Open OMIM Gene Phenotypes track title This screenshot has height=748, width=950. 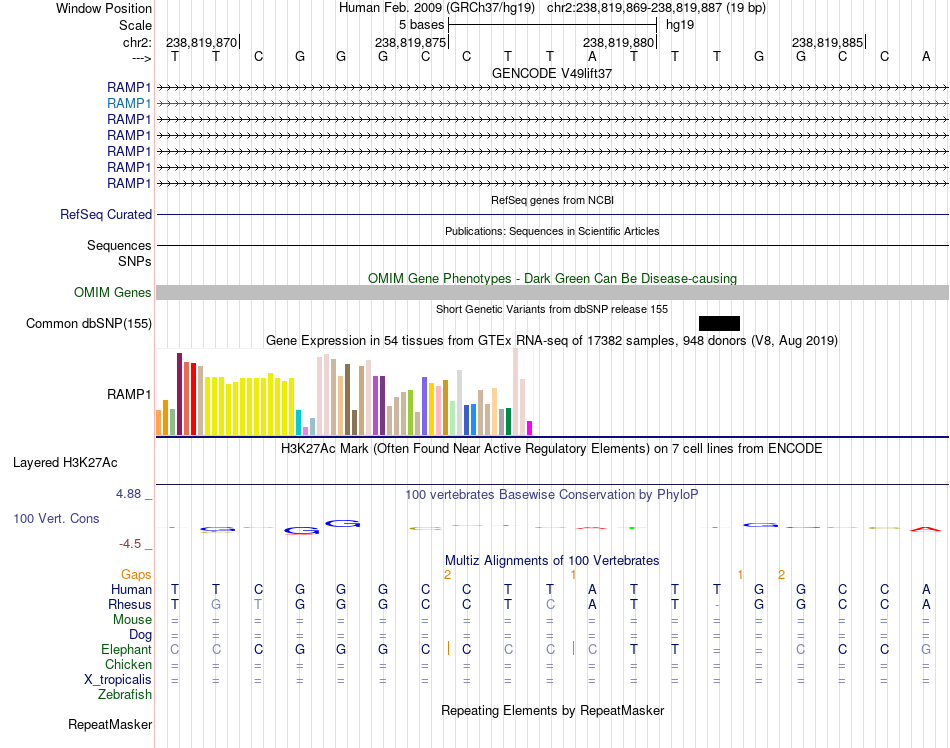552,279
